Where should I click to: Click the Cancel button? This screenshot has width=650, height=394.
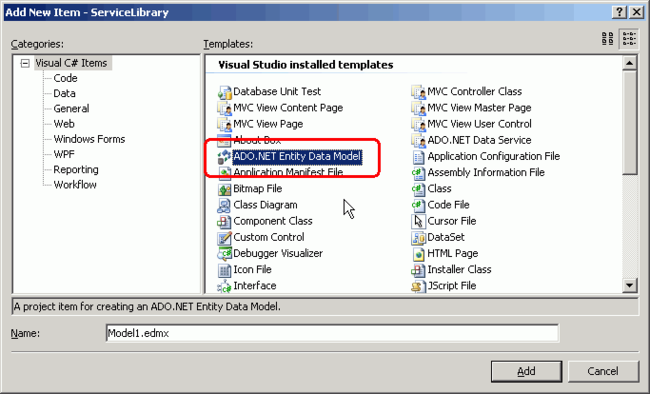(603, 371)
